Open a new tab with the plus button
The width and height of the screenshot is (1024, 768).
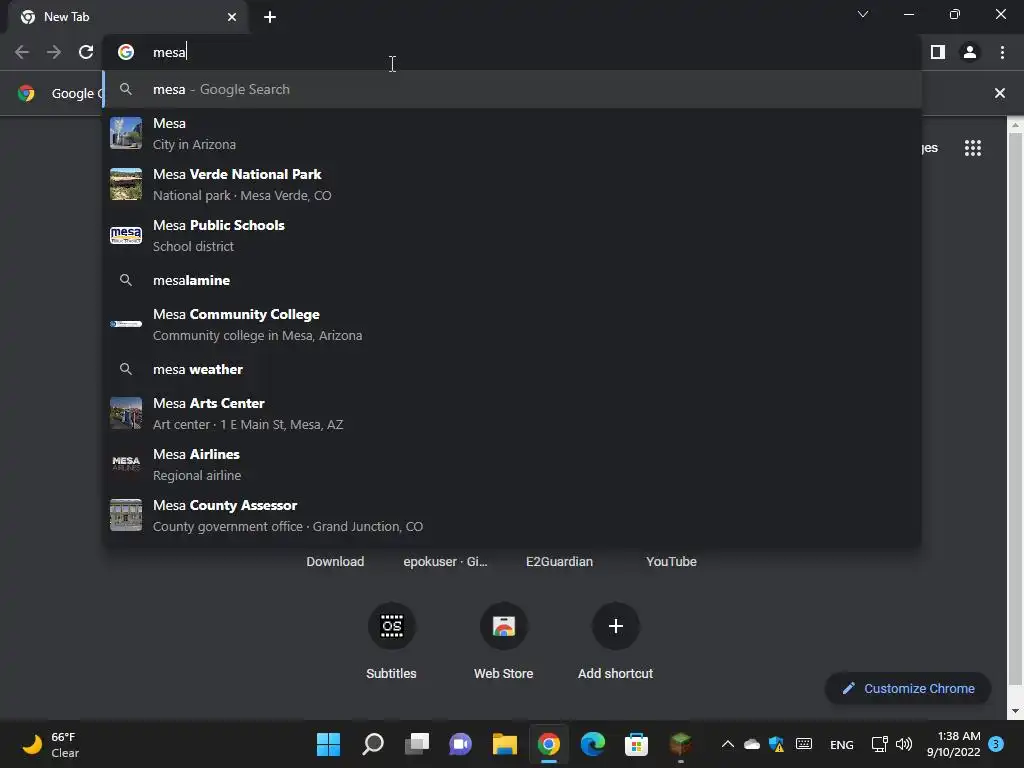point(270,17)
